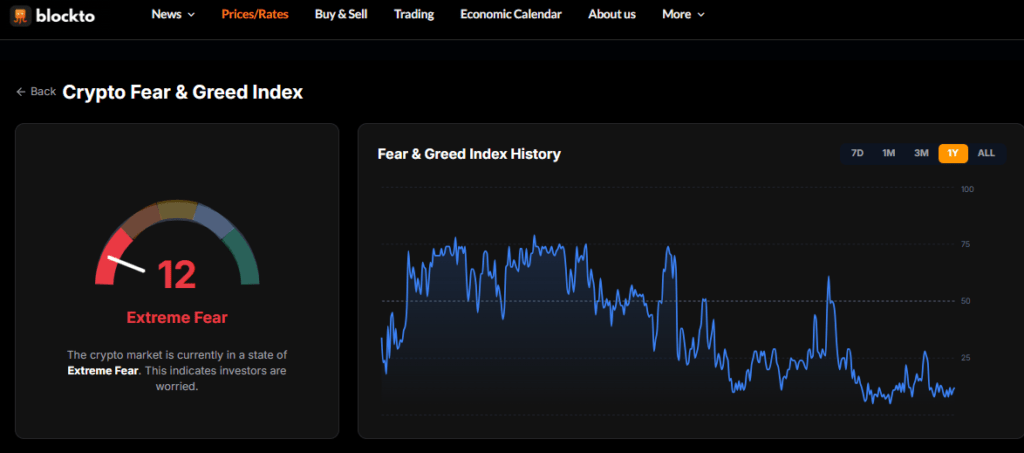Screen dimensions: 1024x453
Task: Click the green gauge segment
Action: (x=243, y=257)
